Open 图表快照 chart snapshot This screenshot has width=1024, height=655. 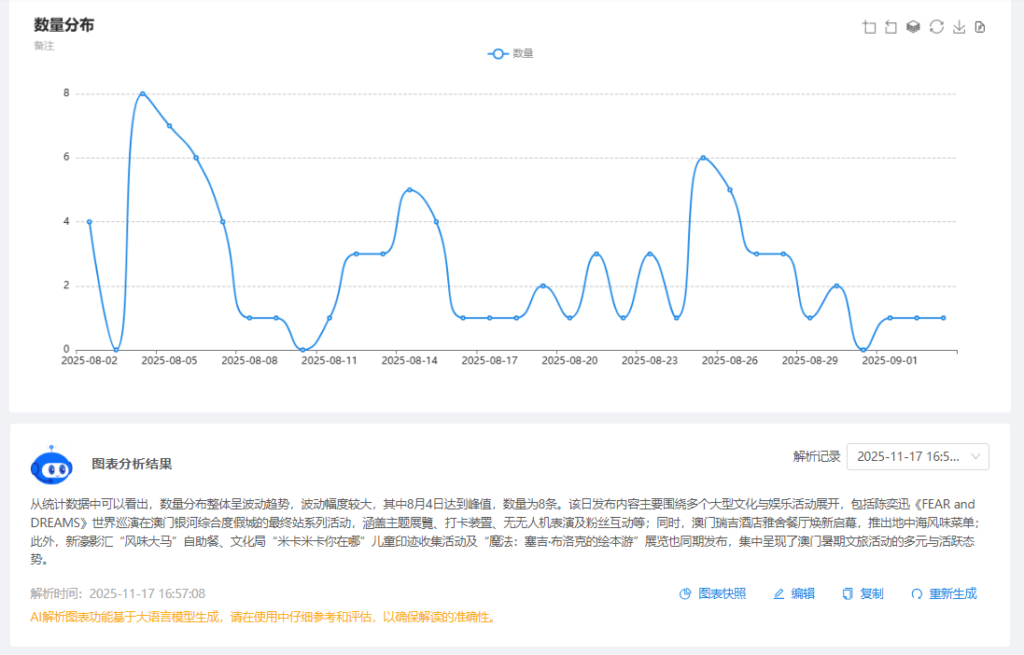(712, 594)
